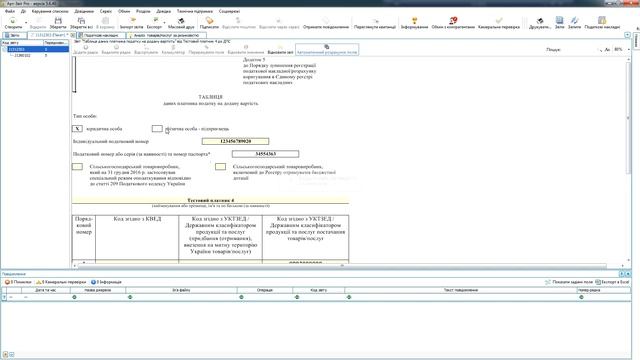Click Експорт в Excel button

click(x=612, y=282)
